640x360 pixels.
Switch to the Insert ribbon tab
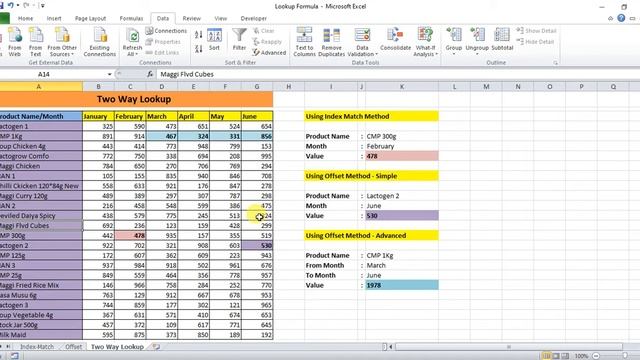[x=54, y=18]
